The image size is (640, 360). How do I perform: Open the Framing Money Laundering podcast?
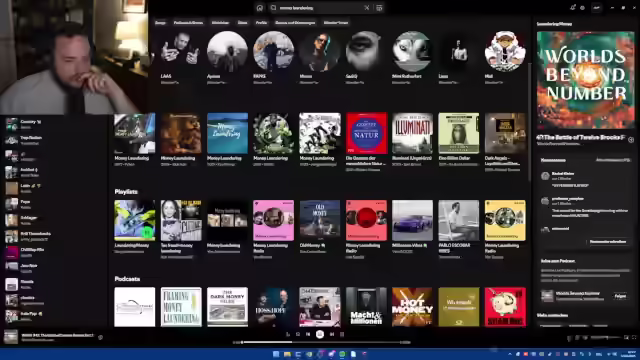(181, 307)
